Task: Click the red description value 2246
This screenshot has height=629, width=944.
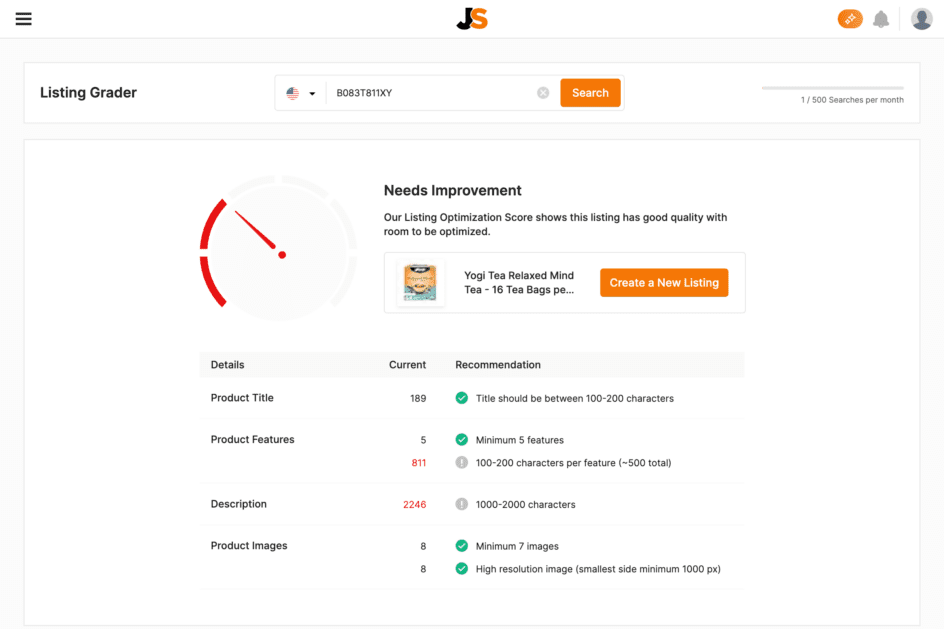Action: (x=414, y=504)
